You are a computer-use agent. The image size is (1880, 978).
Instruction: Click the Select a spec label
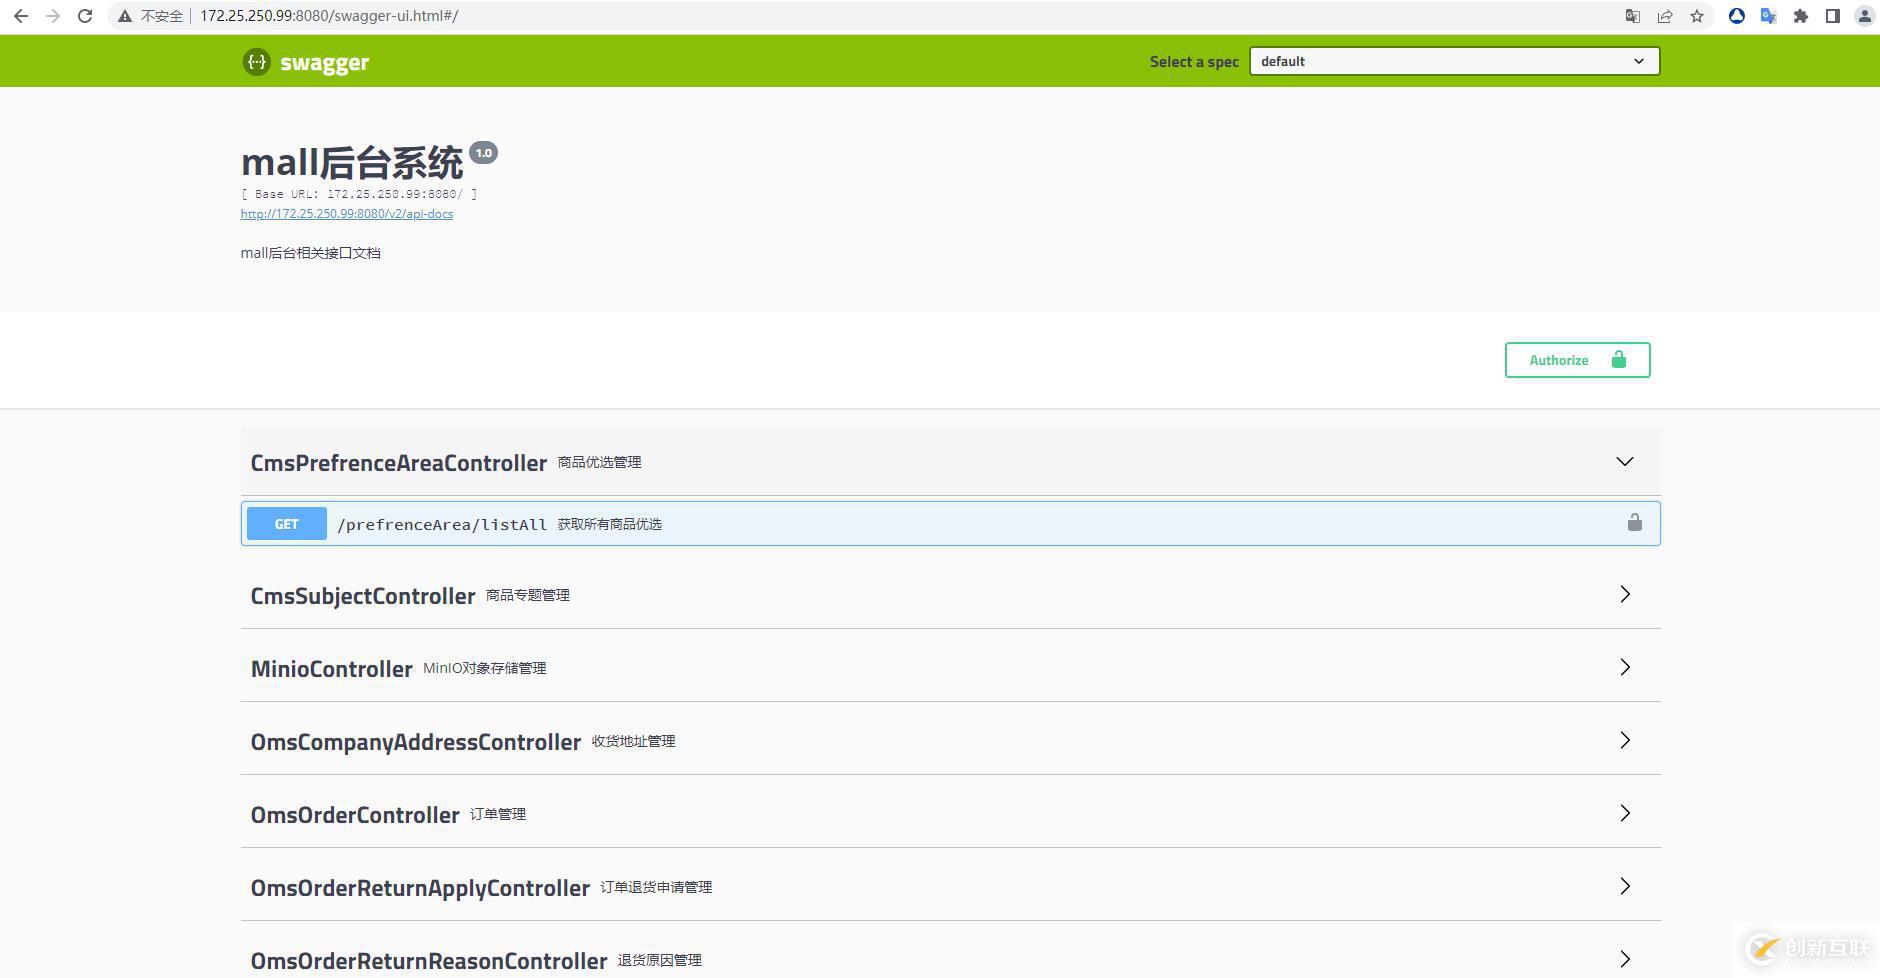[1194, 62]
